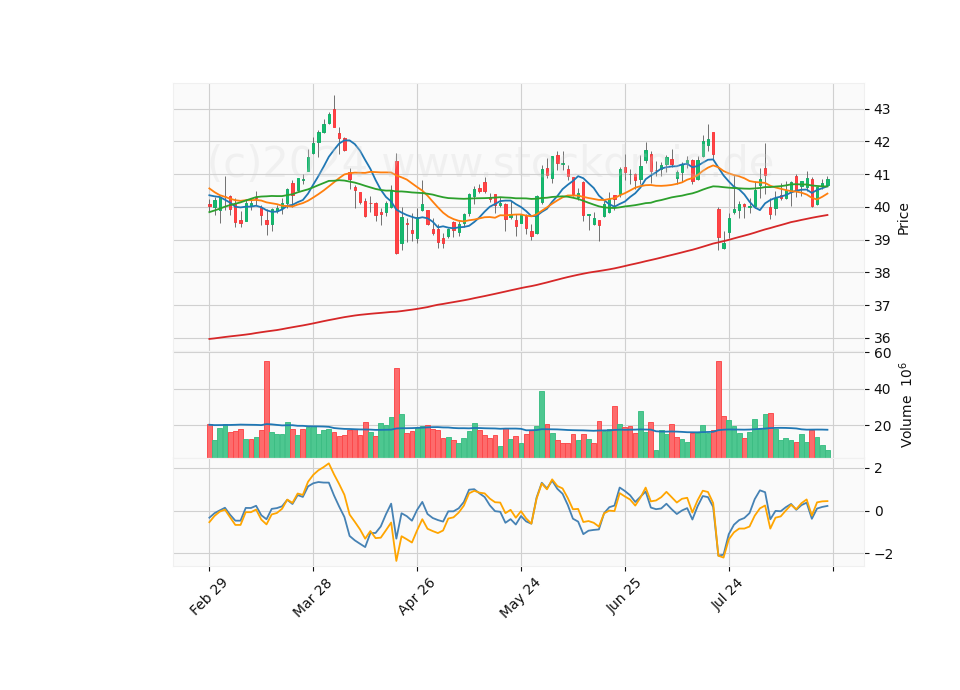The height and width of the screenshot is (690, 960).
Task: Click the 43 price axis value
Action: click(882, 110)
